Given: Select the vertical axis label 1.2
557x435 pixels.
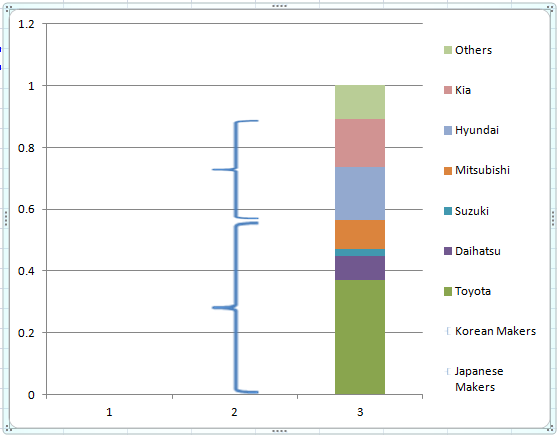Looking at the screenshot, I should 27,24.
